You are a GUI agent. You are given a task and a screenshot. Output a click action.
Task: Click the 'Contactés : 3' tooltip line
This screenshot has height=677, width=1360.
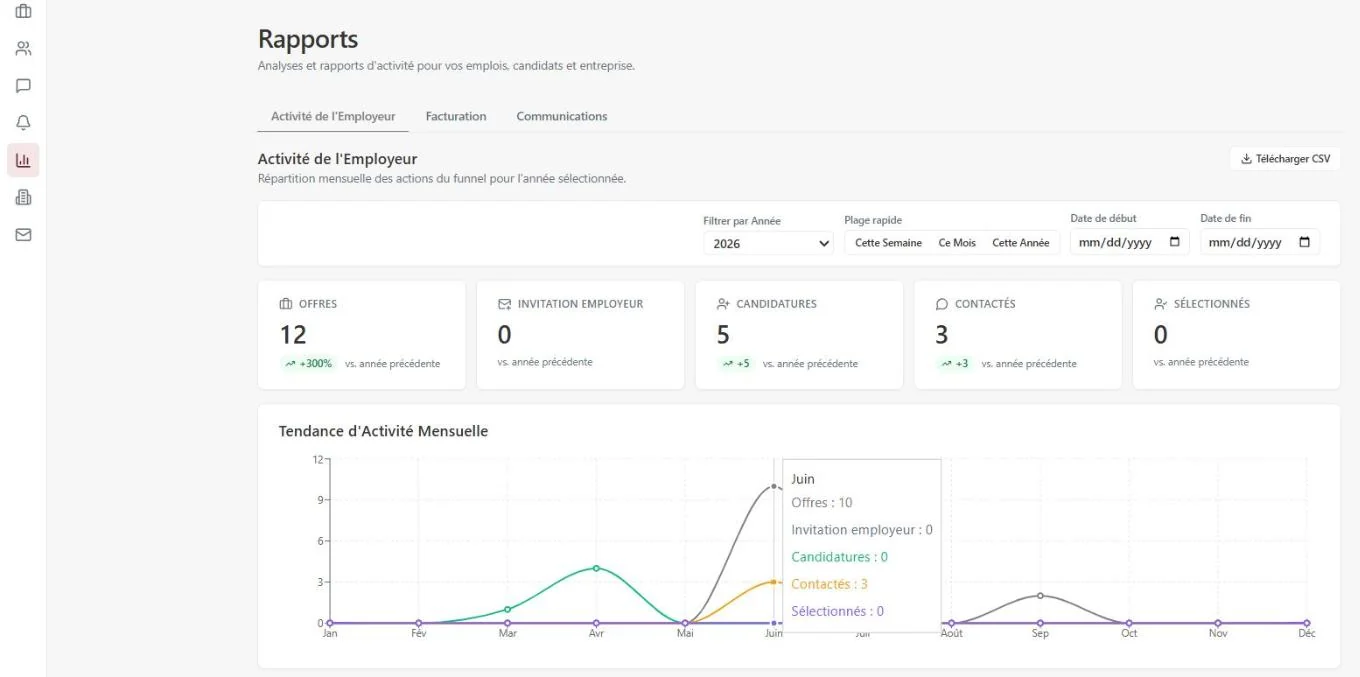[829, 584]
